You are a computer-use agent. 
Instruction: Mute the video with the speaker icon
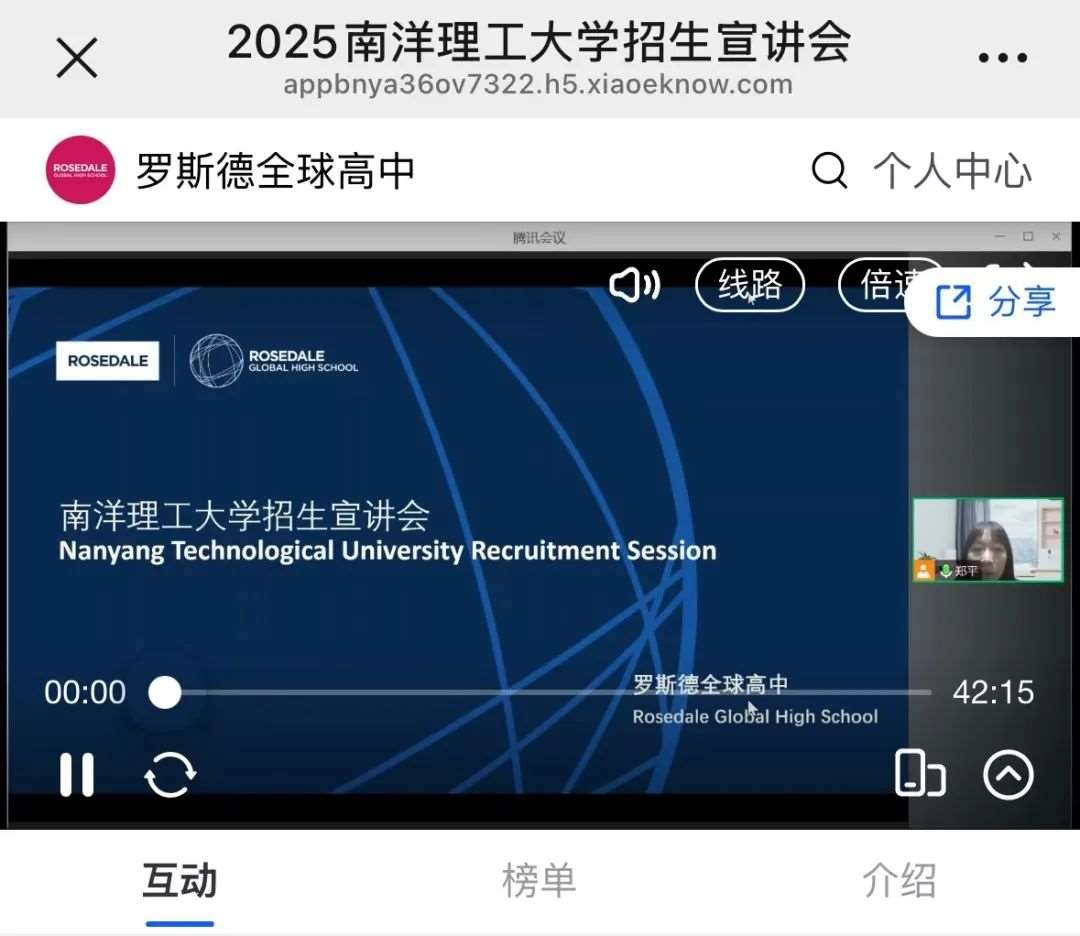(x=634, y=285)
